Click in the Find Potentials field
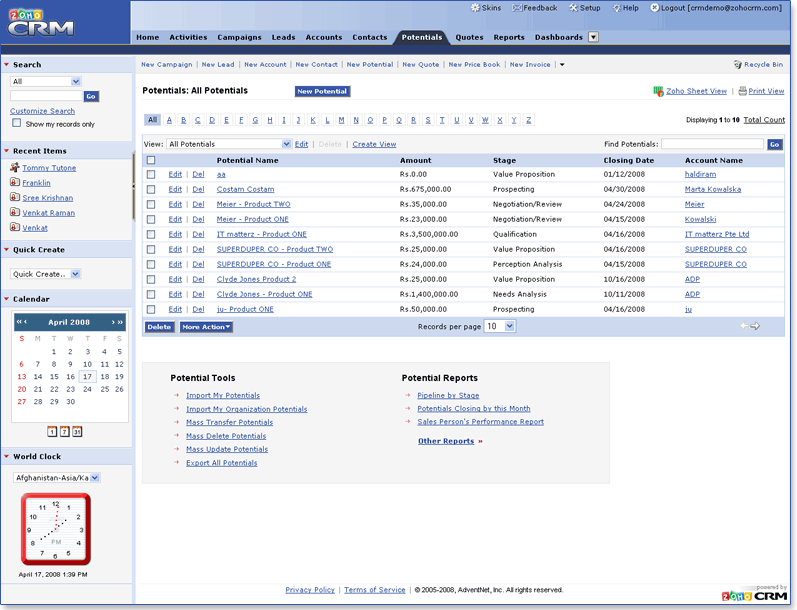 click(712, 144)
